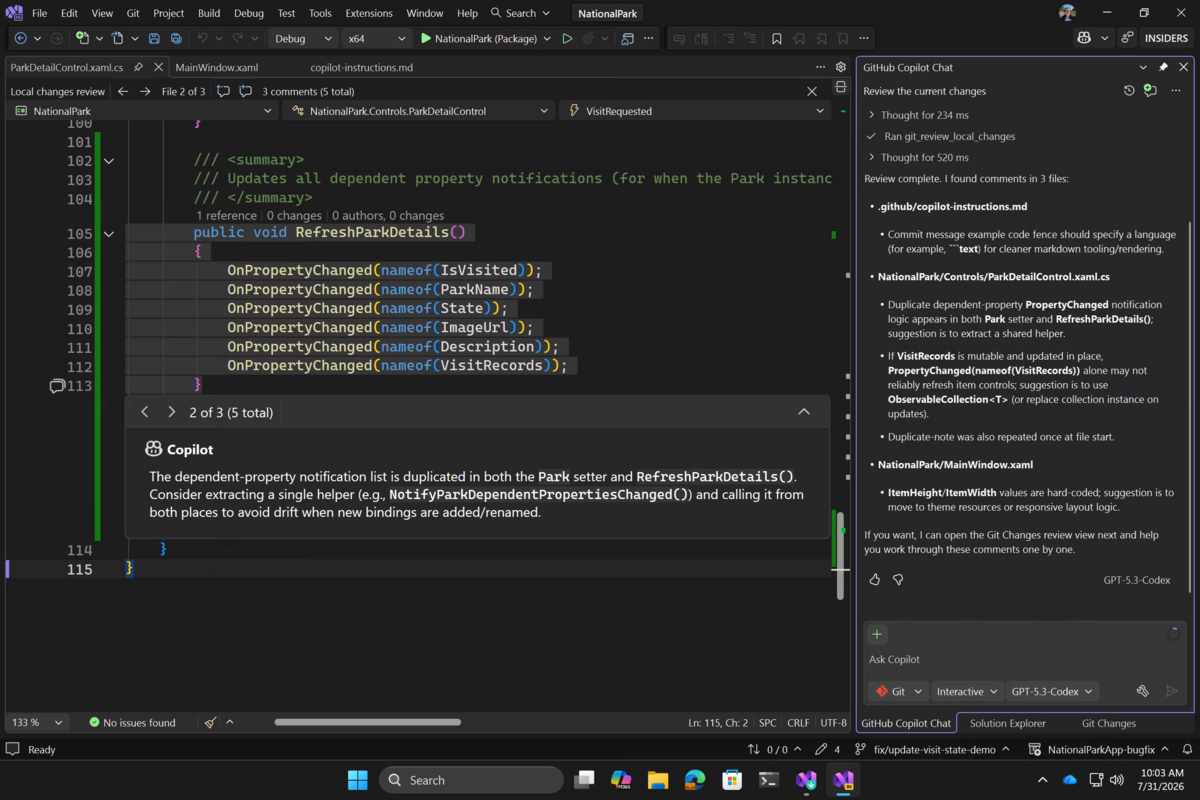Close the Local changes review bar

pos(812,91)
